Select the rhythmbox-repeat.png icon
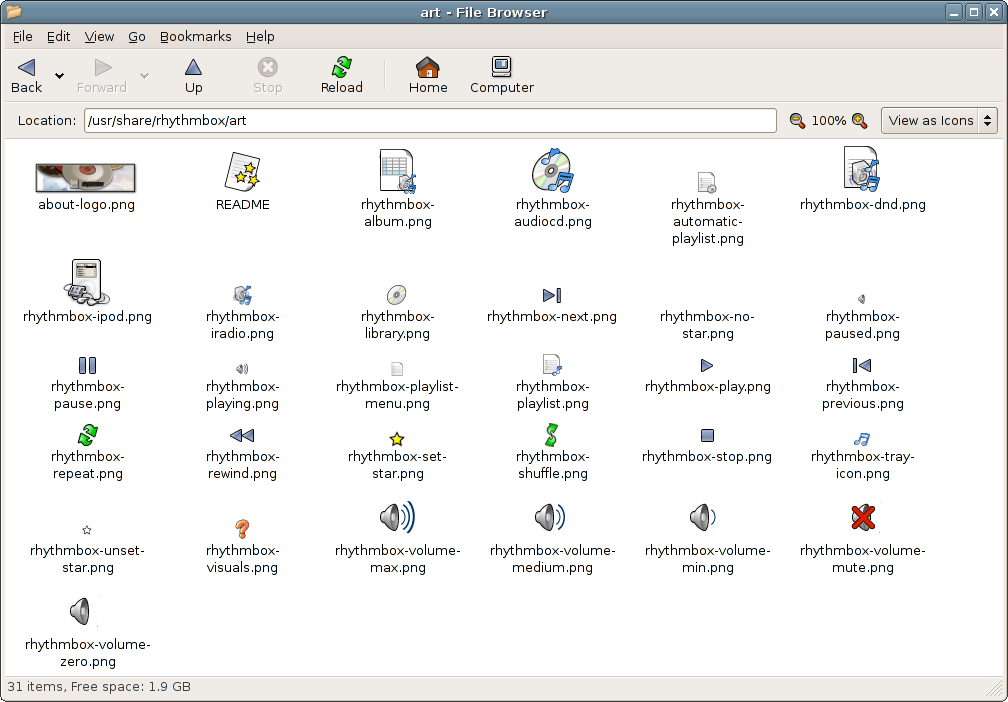 coord(87,435)
